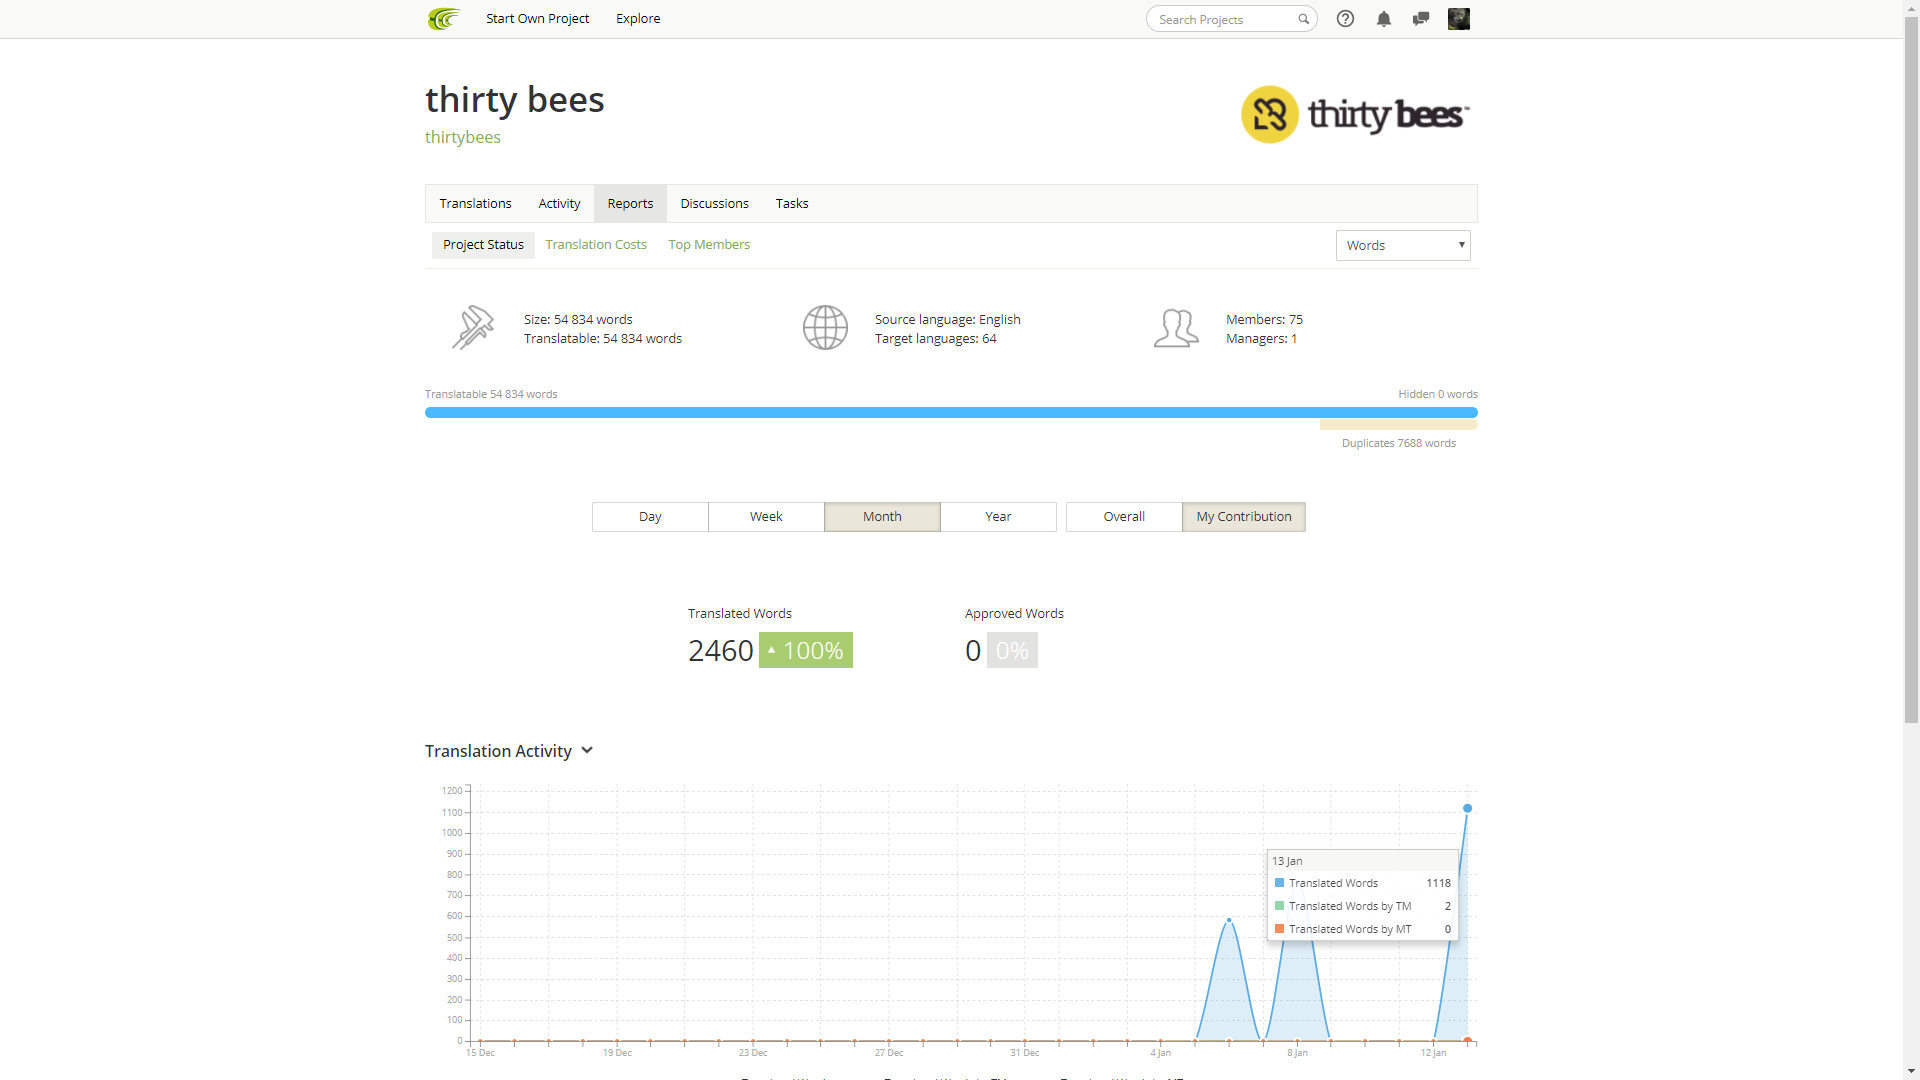The width and height of the screenshot is (1920, 1080).
Task: Switch to the Translations tab
Action: pyautogui.click(x=475, y=203)
